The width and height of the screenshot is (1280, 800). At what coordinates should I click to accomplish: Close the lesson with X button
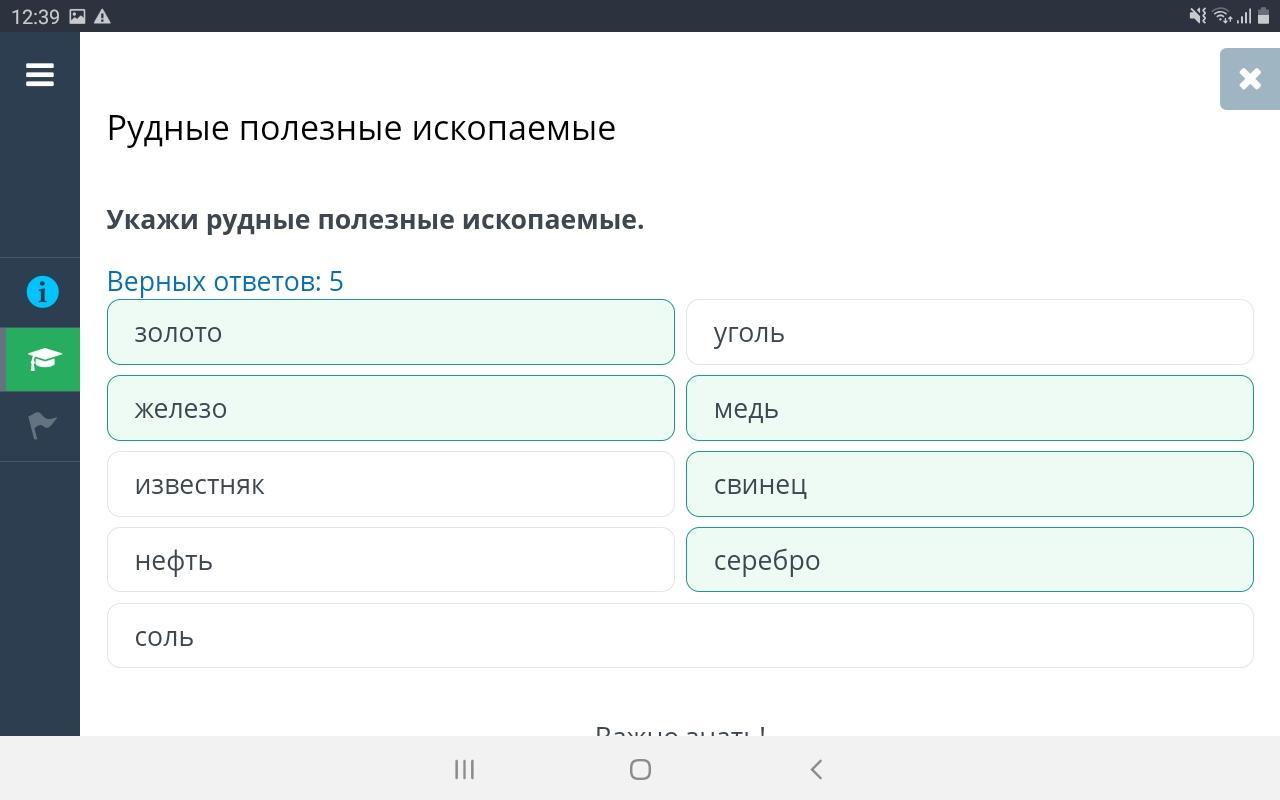click(1249, 79)
